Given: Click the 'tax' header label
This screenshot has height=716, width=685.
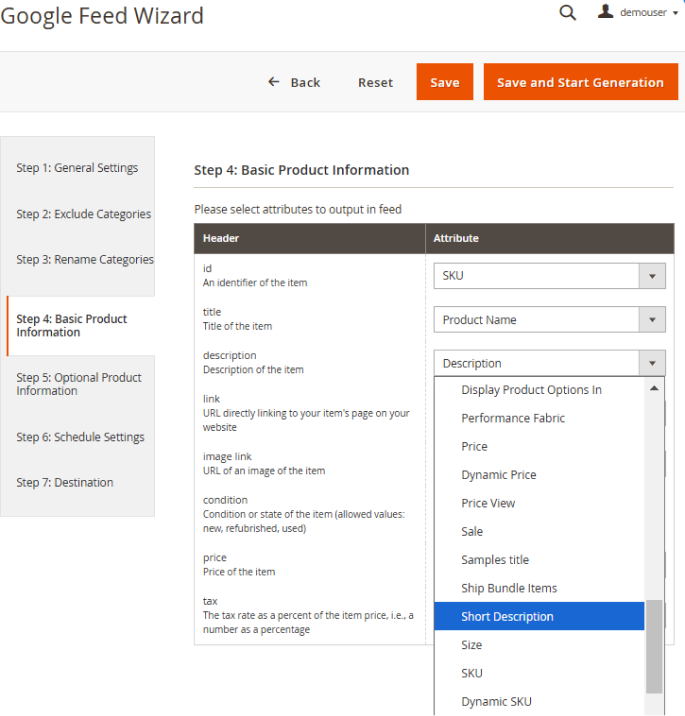Looking at the screenshot, I should tap(210, 601).
